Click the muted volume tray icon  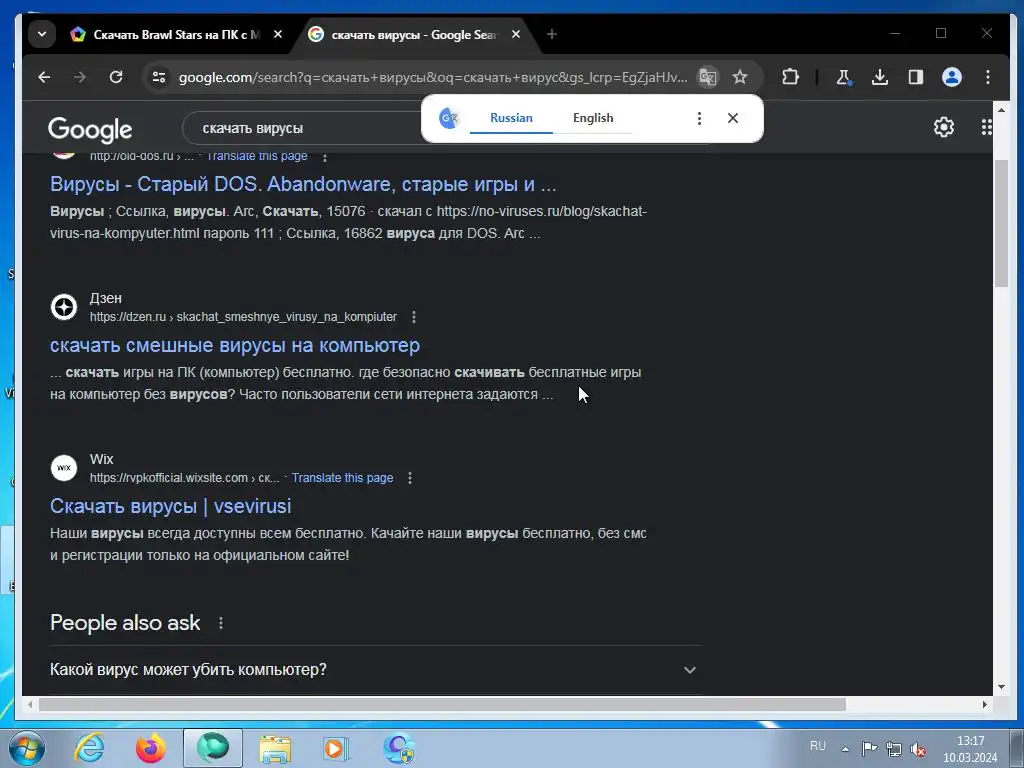[x=918, y=749]
